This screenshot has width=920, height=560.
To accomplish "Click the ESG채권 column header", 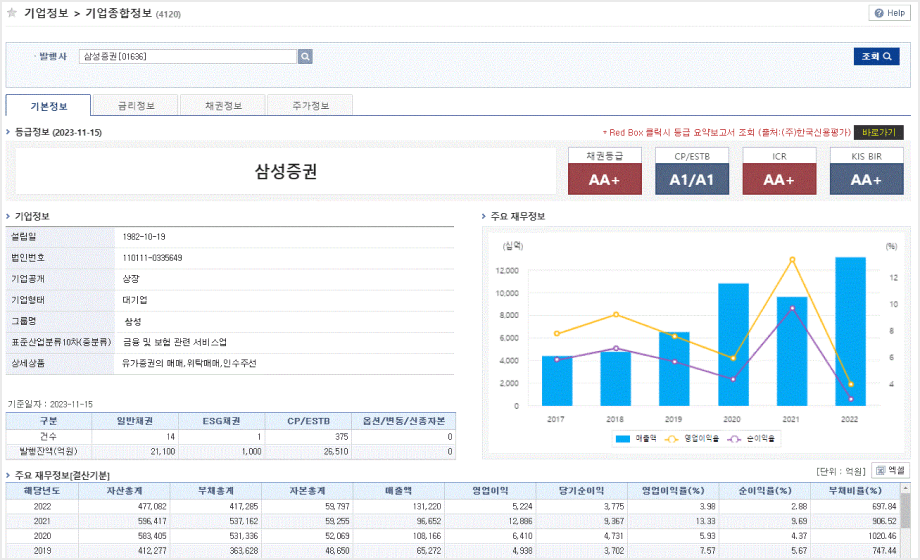I will tap(222, 421).
